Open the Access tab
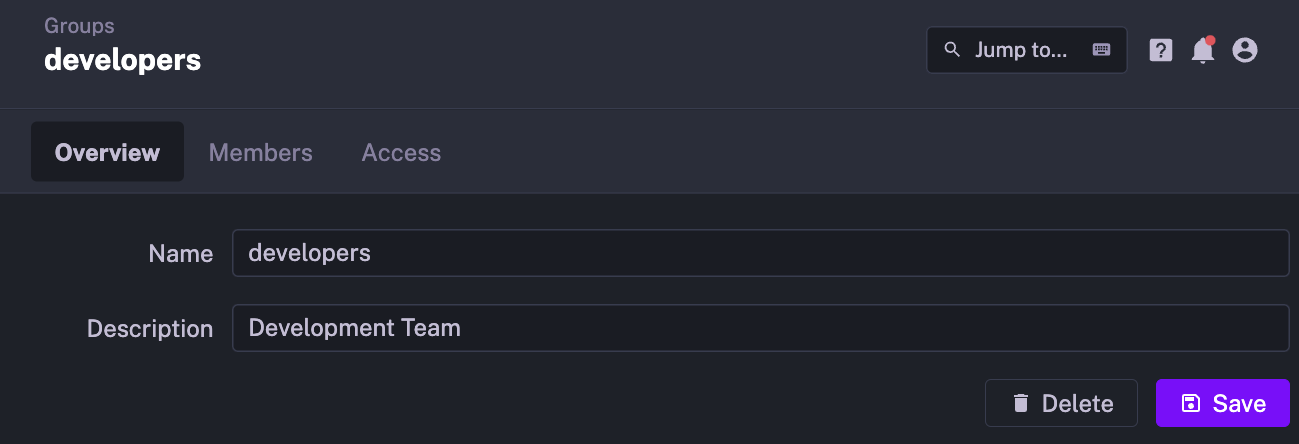The height and width of the screenshot is (444, 1299). click(x=401, y=153)
